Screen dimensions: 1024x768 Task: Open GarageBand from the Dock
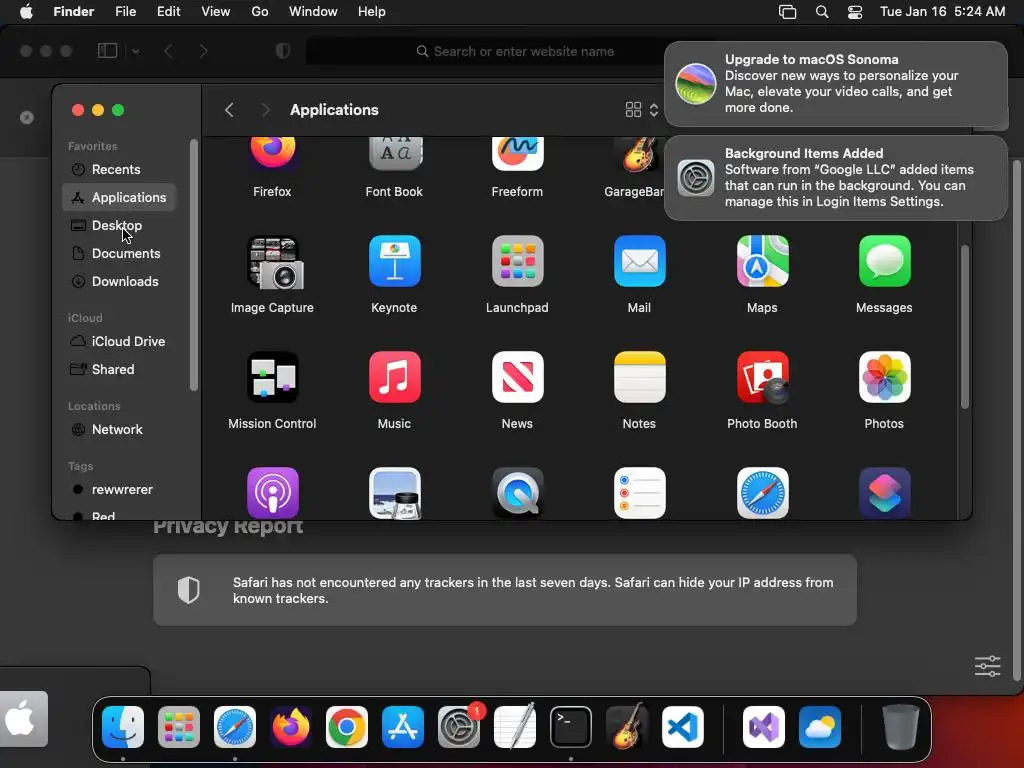626,727
